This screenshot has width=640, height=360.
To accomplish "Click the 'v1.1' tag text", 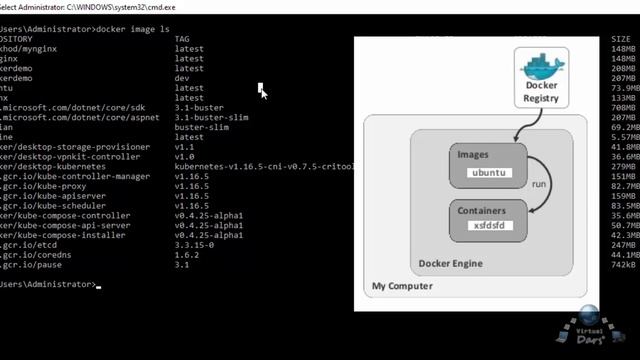I will [x=184, y=147].
